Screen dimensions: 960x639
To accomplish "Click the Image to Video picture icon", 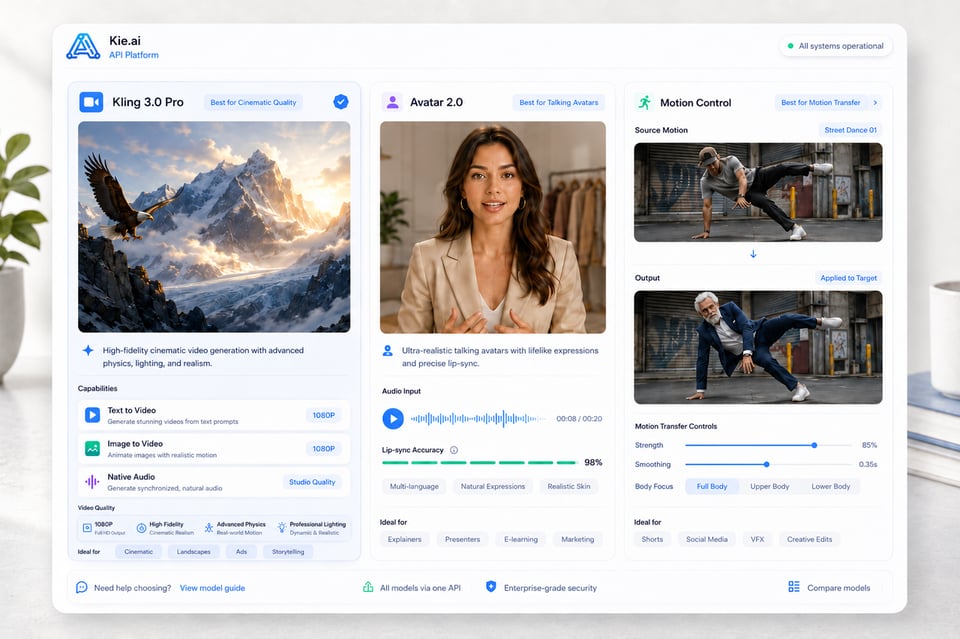I will 92,449.
